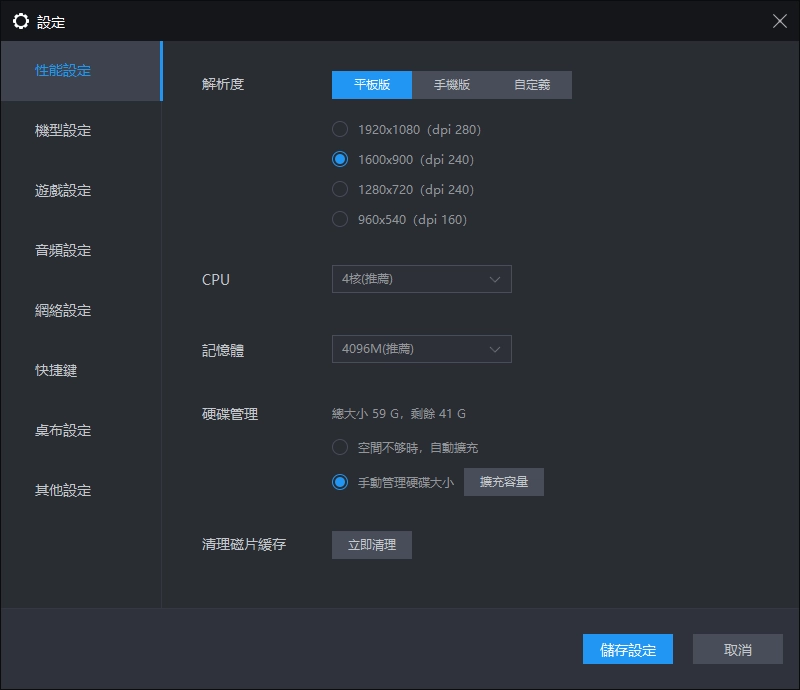The image size is (800, 690).
Task: Open the 記憶體 memory dropdown
Action: [421, 348]
